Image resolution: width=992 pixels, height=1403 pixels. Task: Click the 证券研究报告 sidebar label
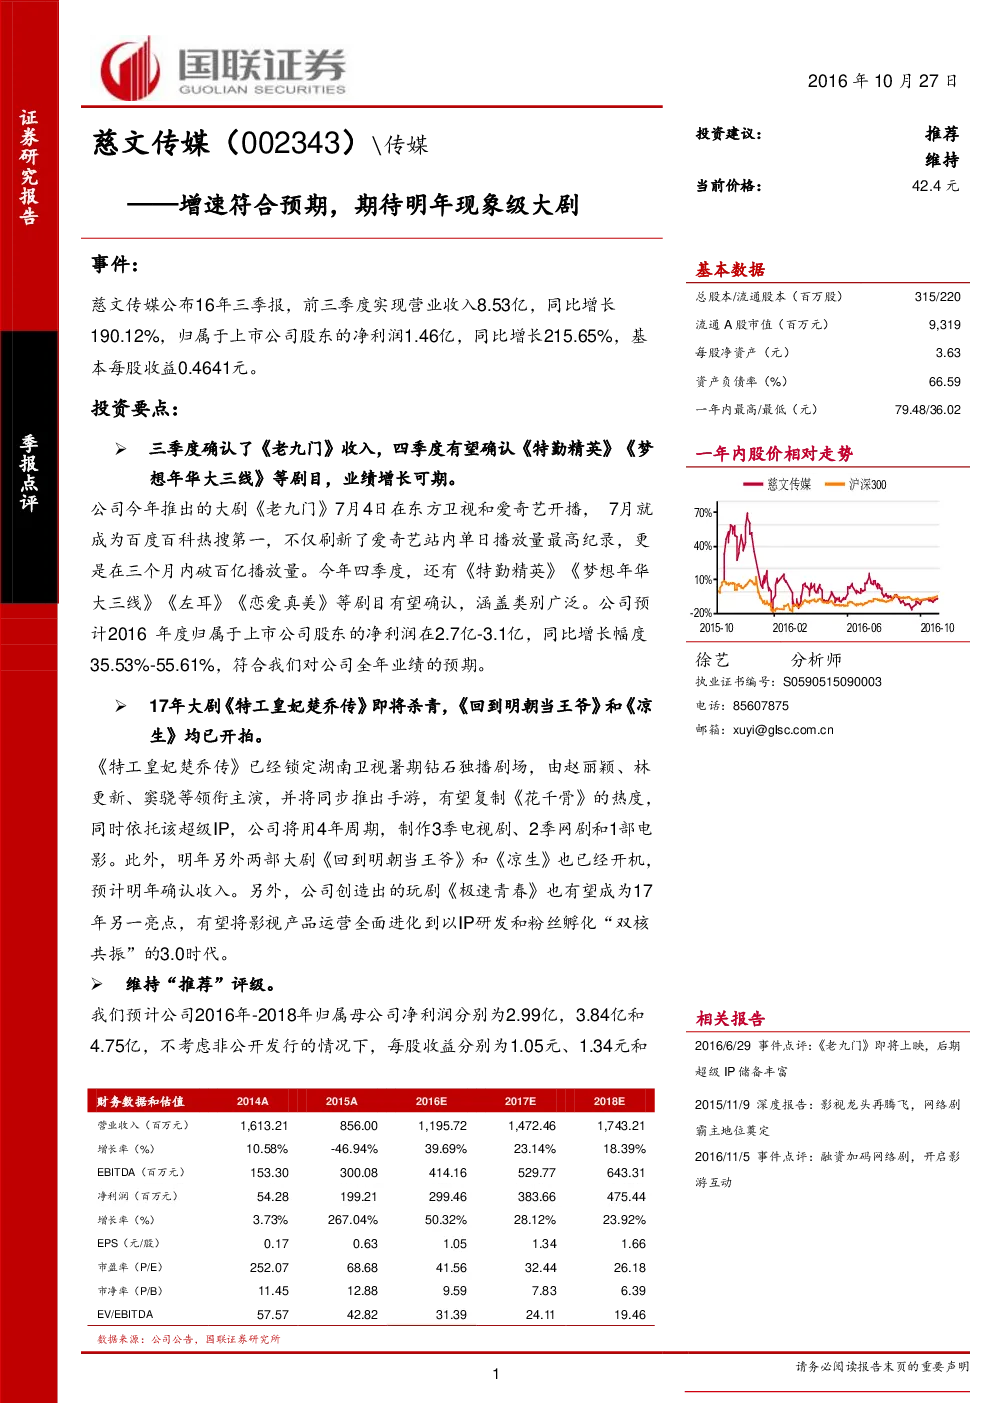(x=29, y=167)
